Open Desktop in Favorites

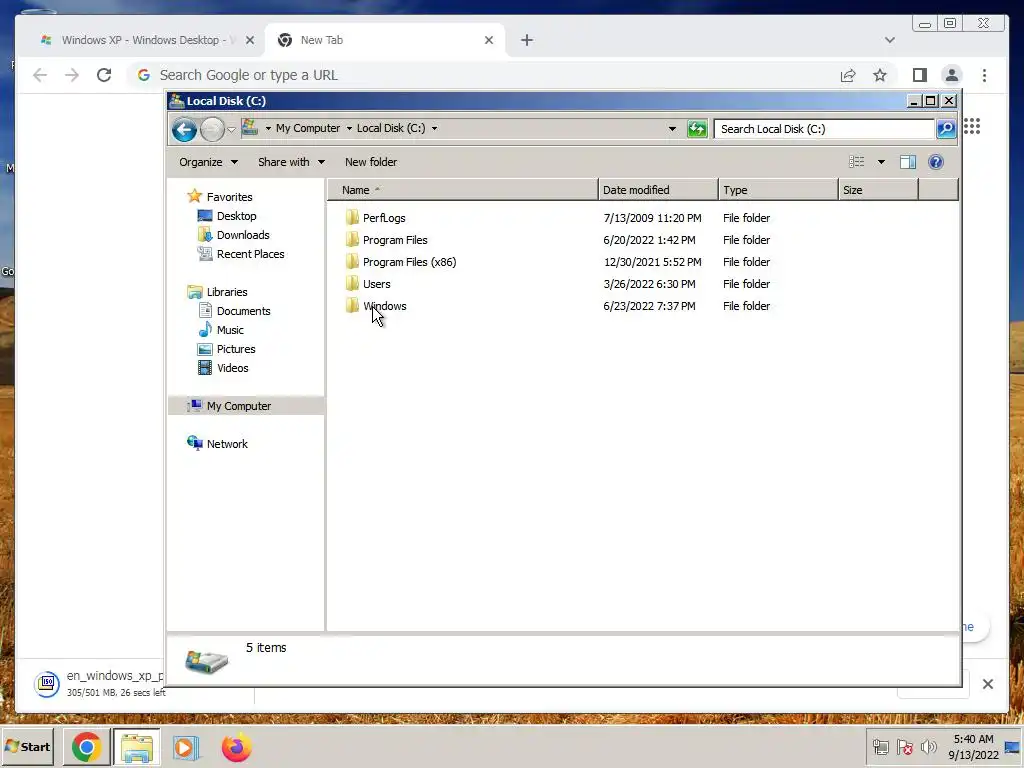coord(236,216)
